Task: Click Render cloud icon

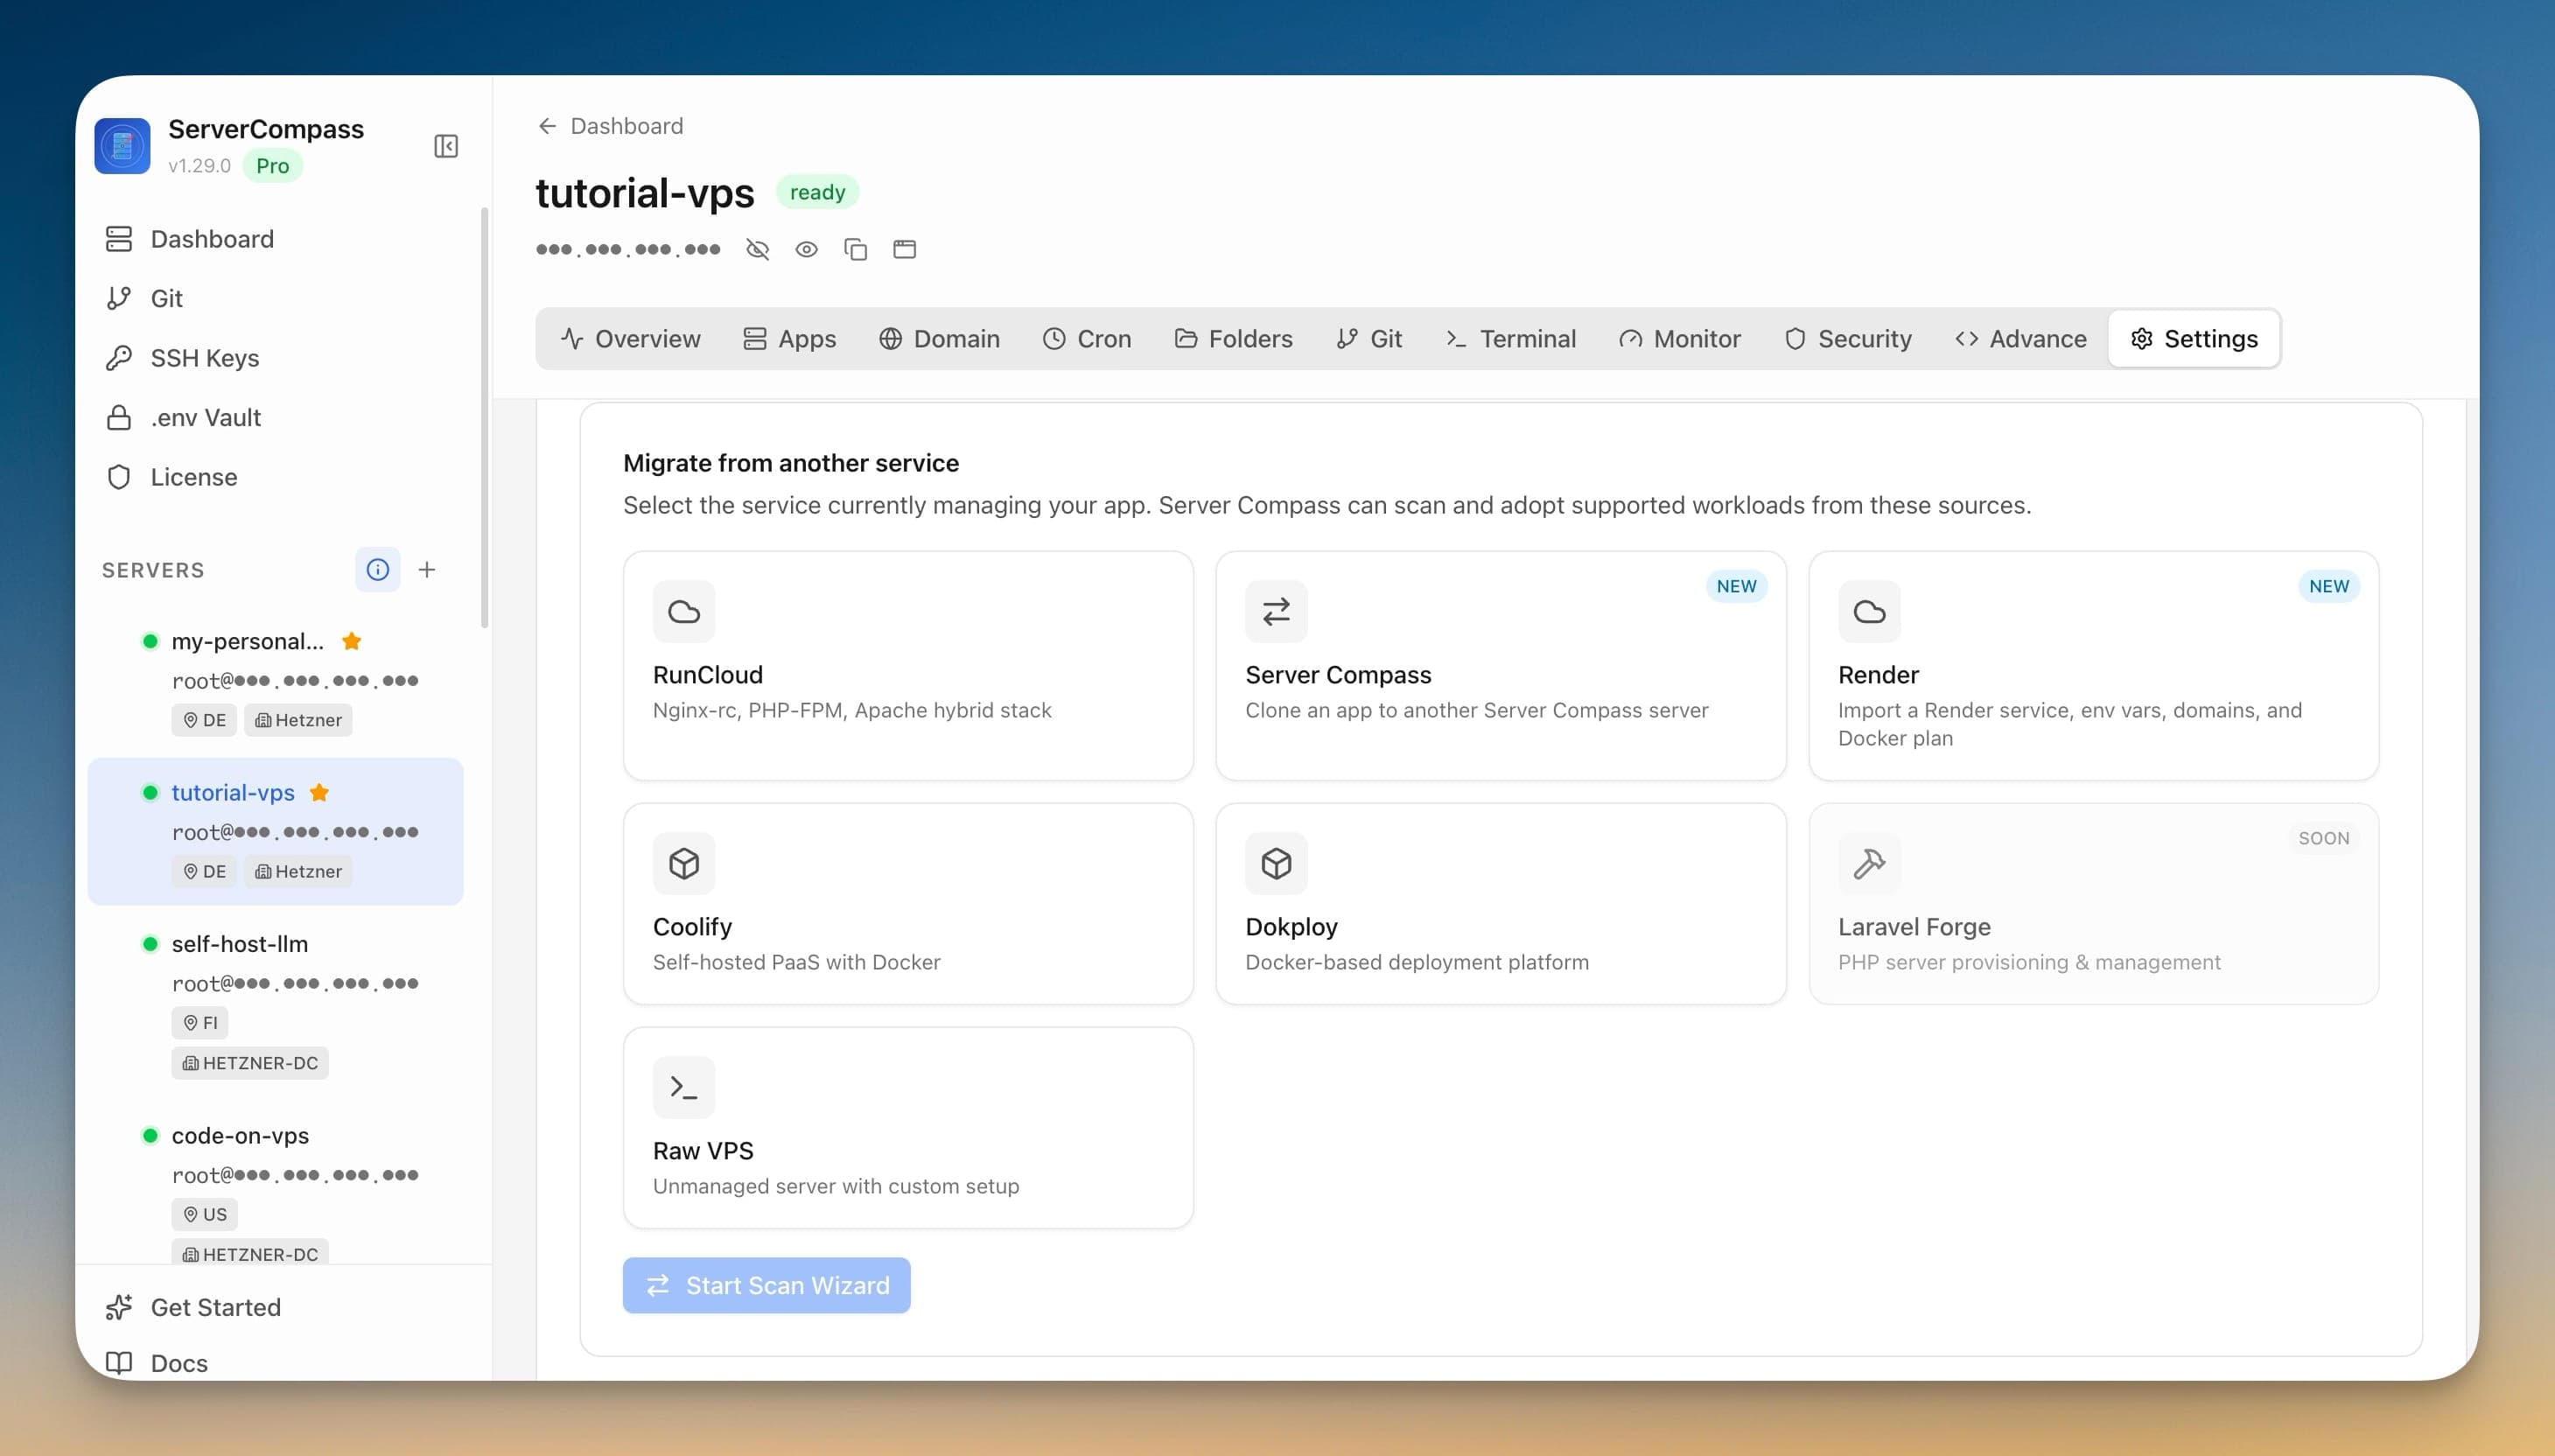Action: (1869, 611)
